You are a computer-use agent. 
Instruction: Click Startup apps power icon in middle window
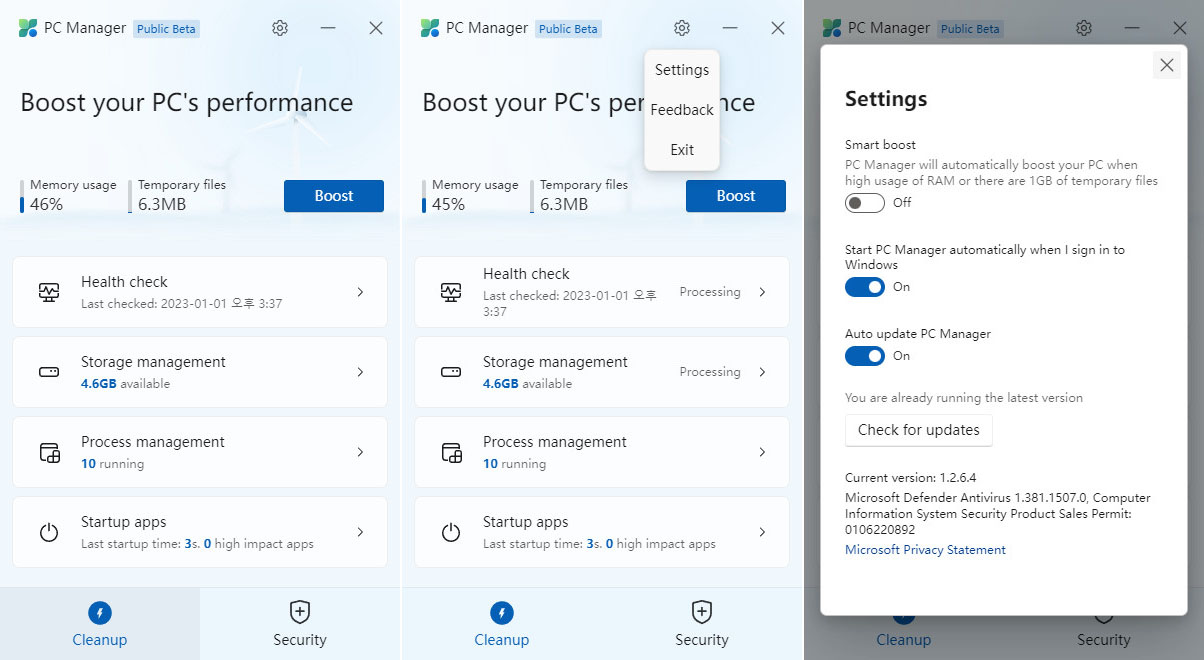pos(451,532)
